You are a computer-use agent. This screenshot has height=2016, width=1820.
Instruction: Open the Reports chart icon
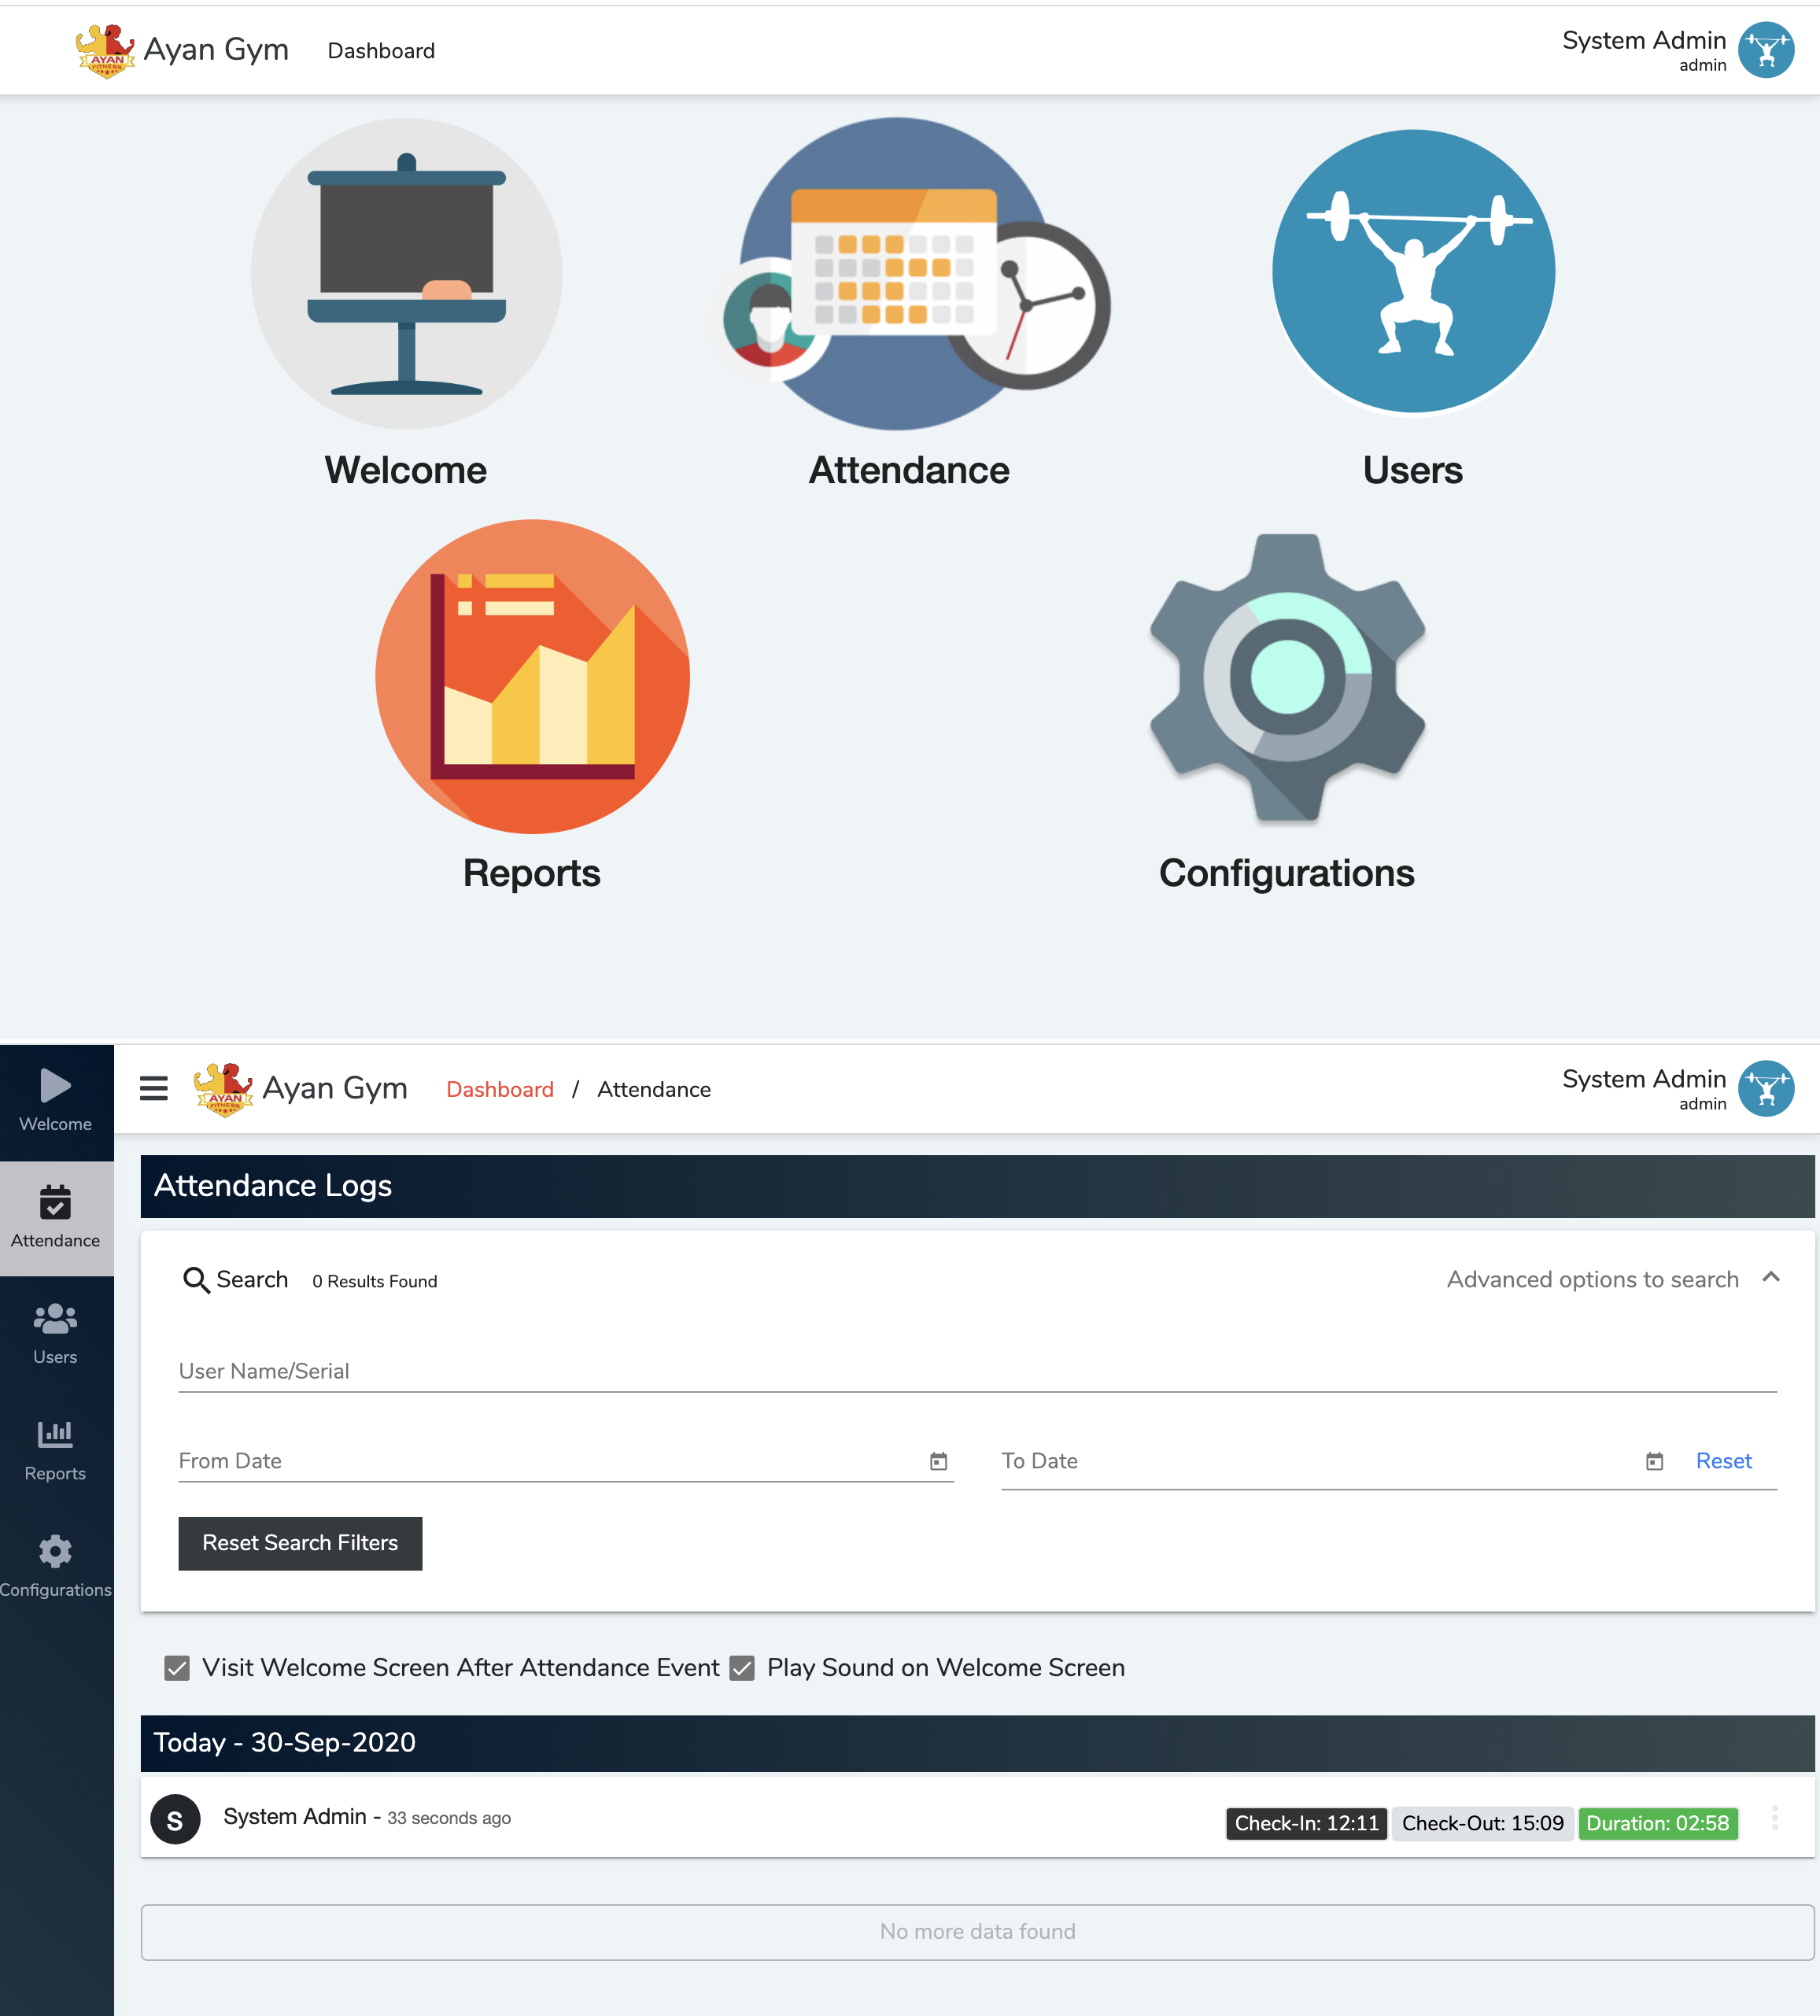532,676
